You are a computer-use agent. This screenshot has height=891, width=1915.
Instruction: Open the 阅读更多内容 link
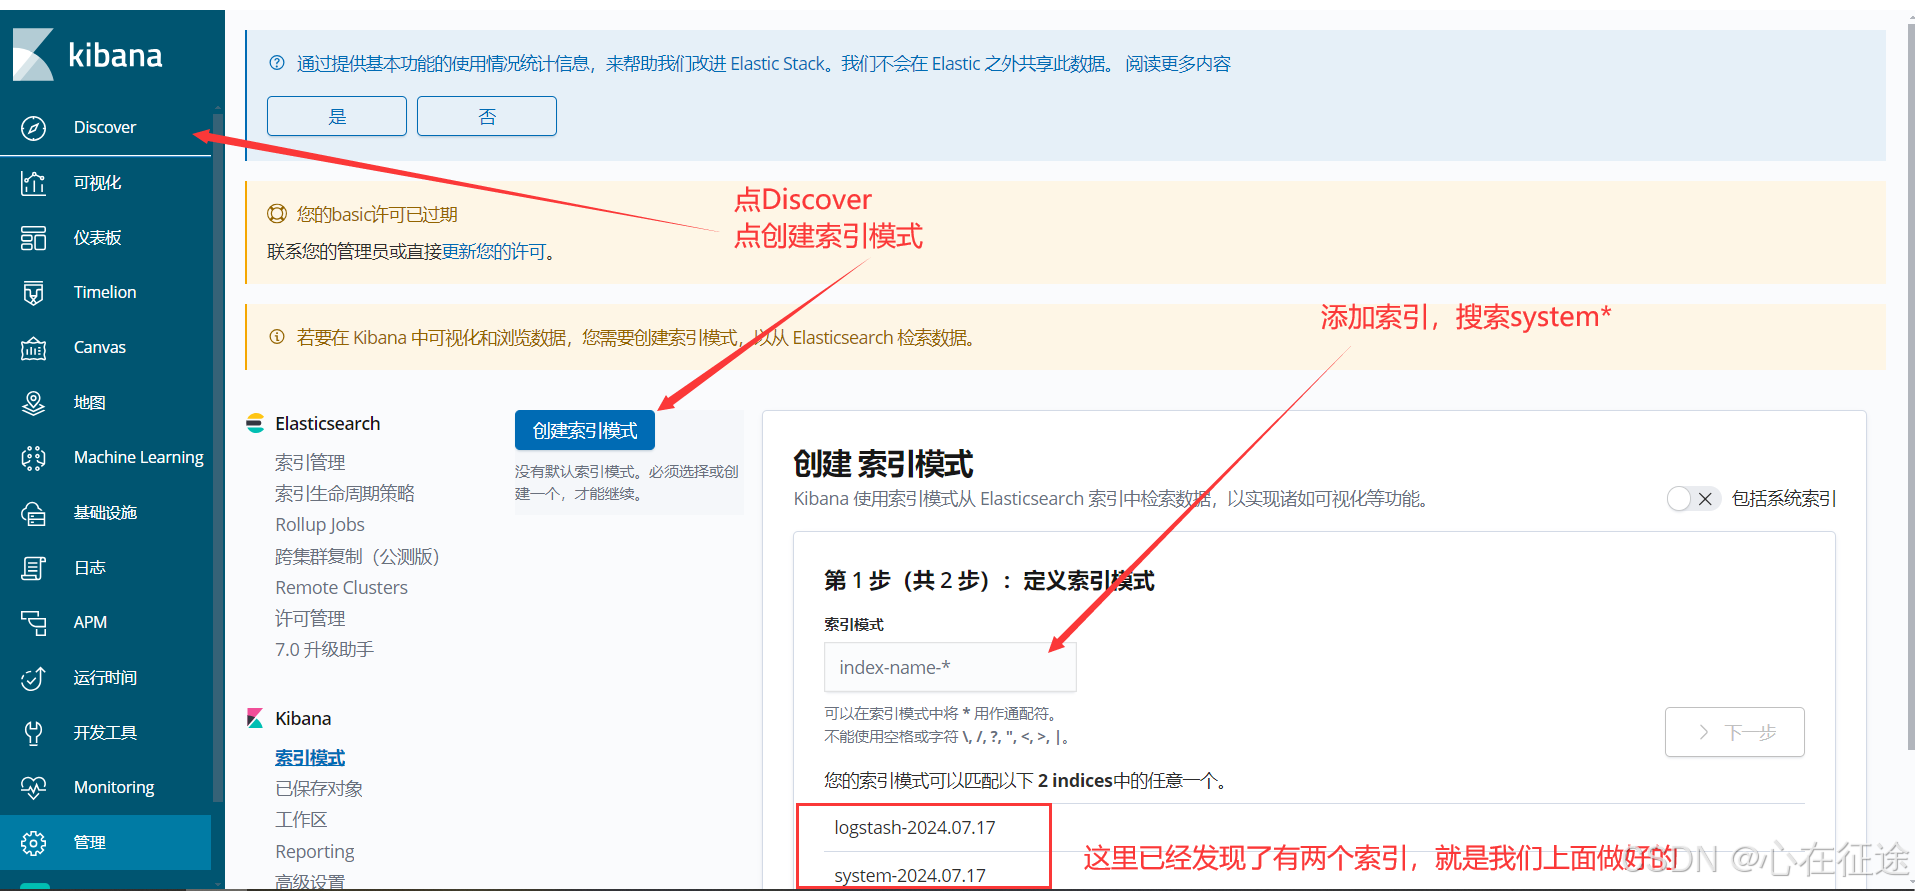[x=1178, y=64]
